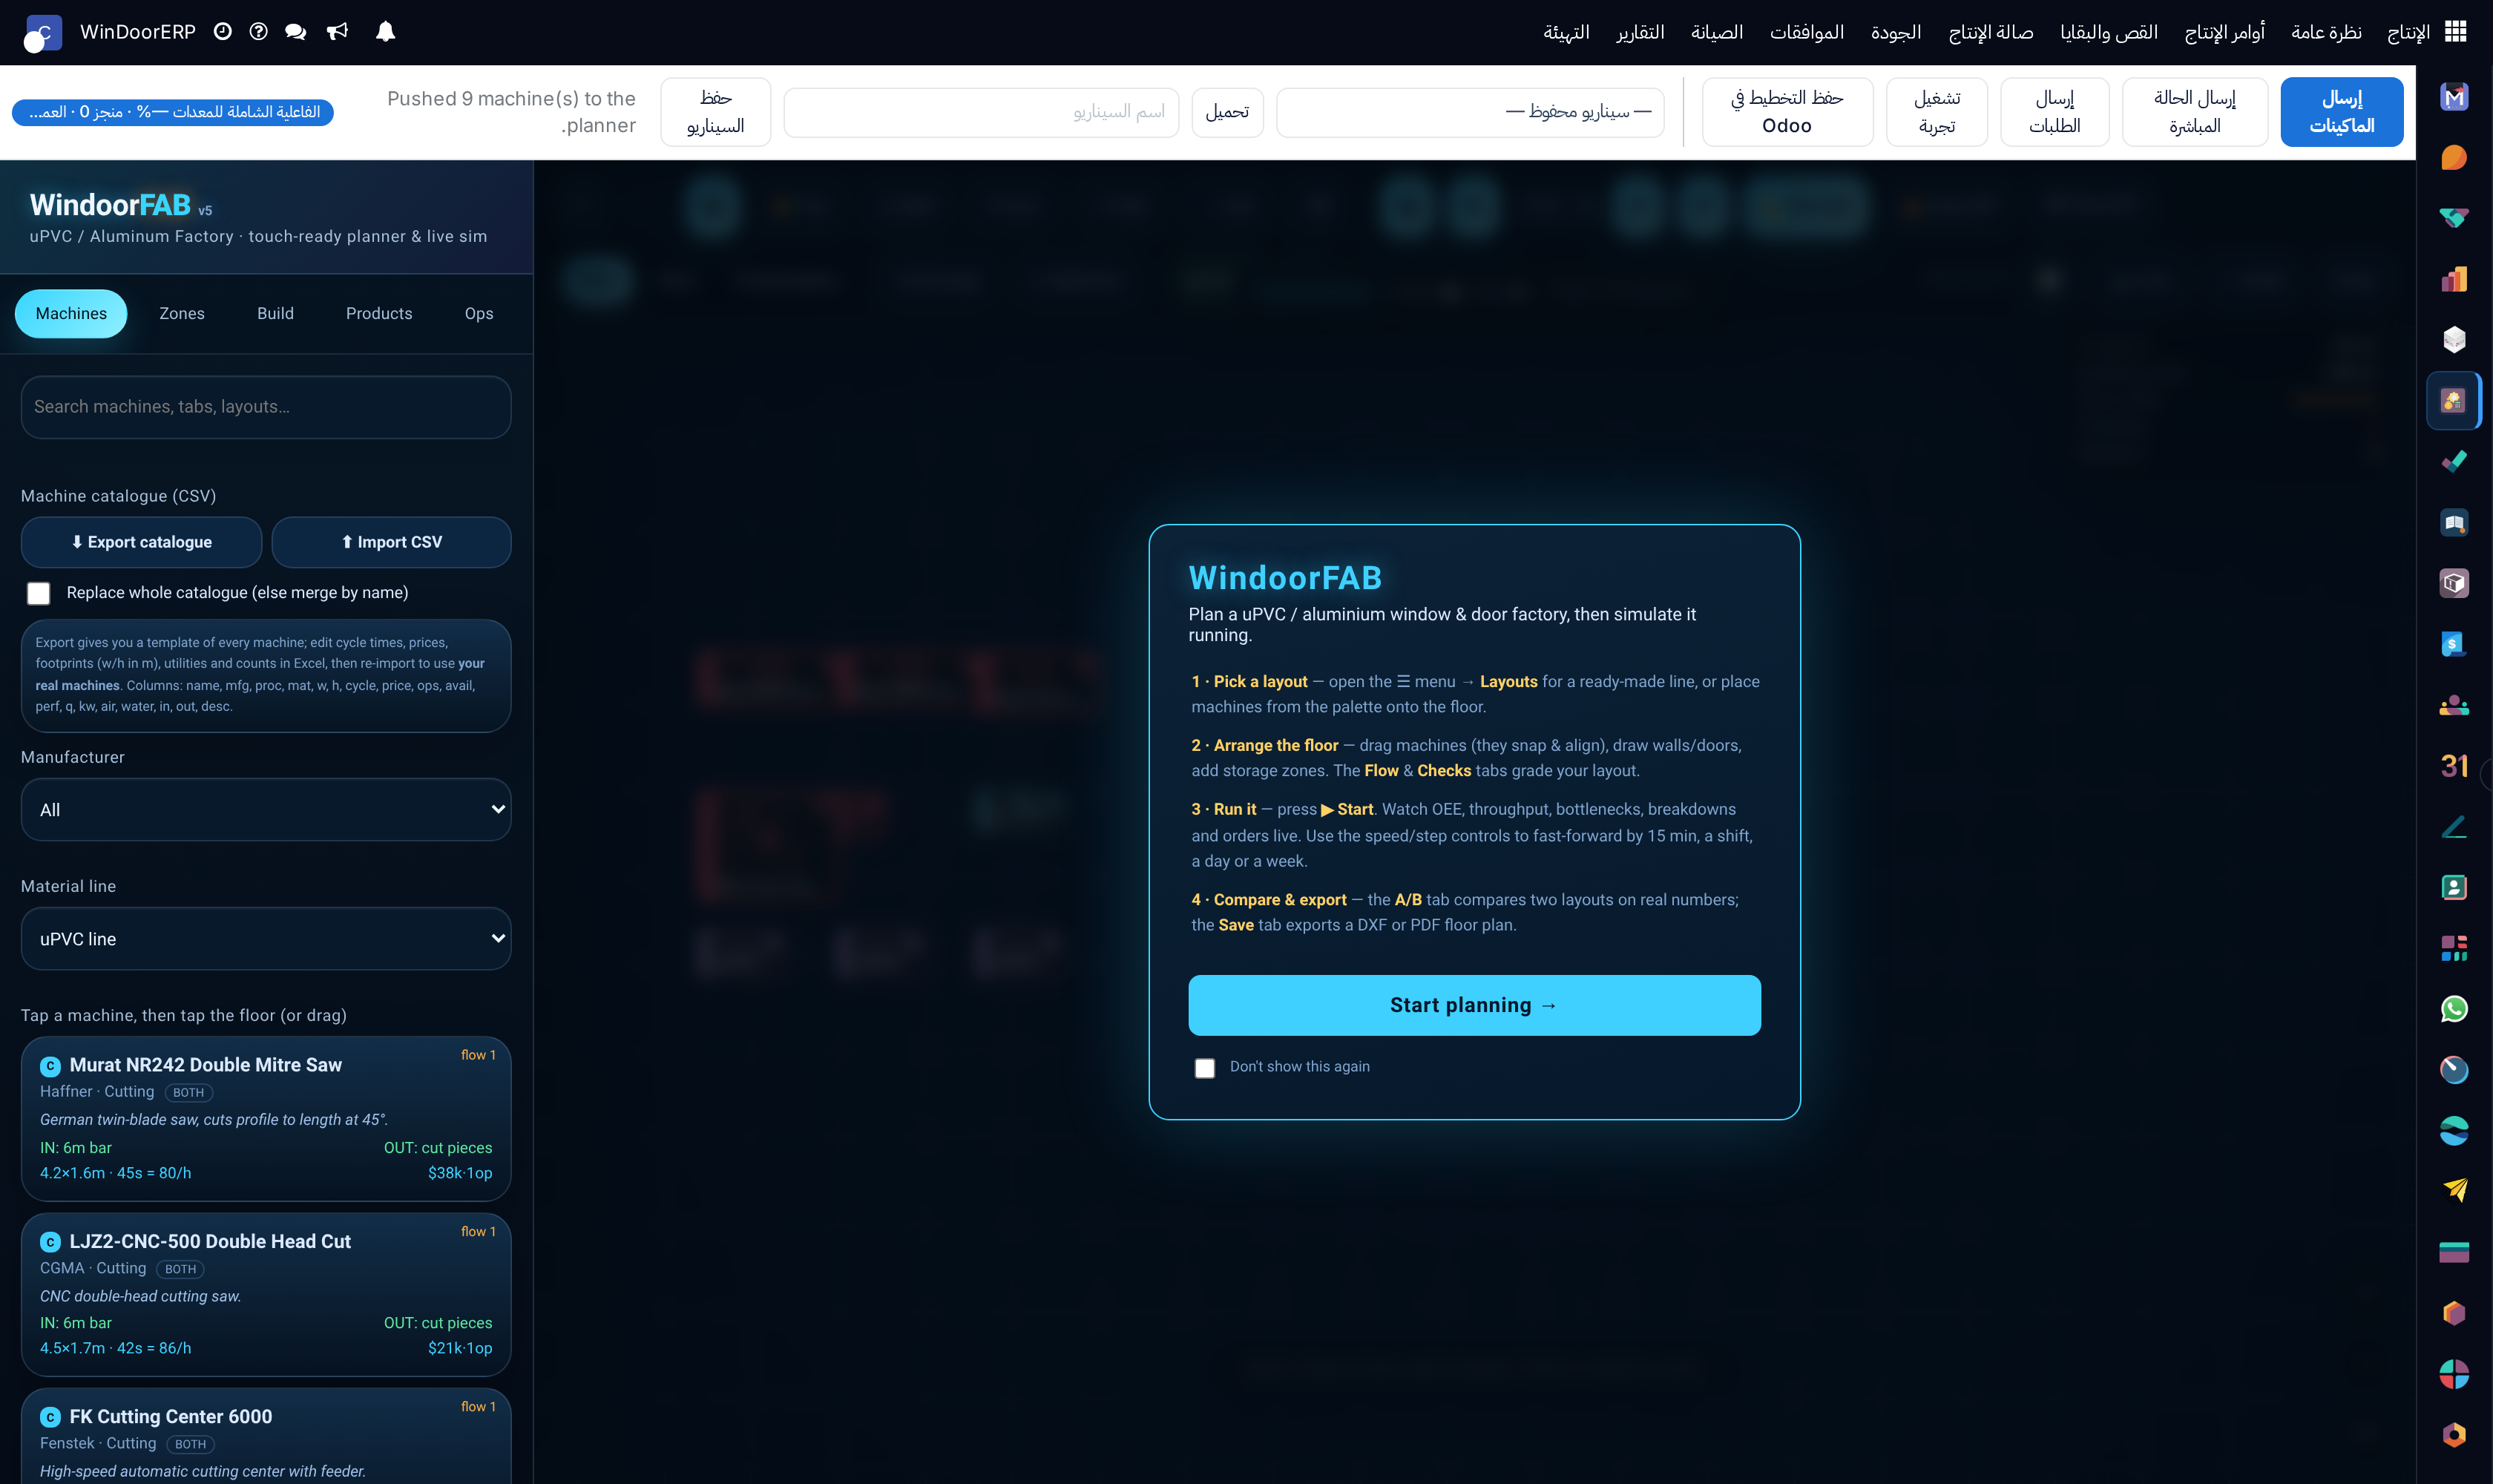Open the التقارير menu

point(1640,32)
